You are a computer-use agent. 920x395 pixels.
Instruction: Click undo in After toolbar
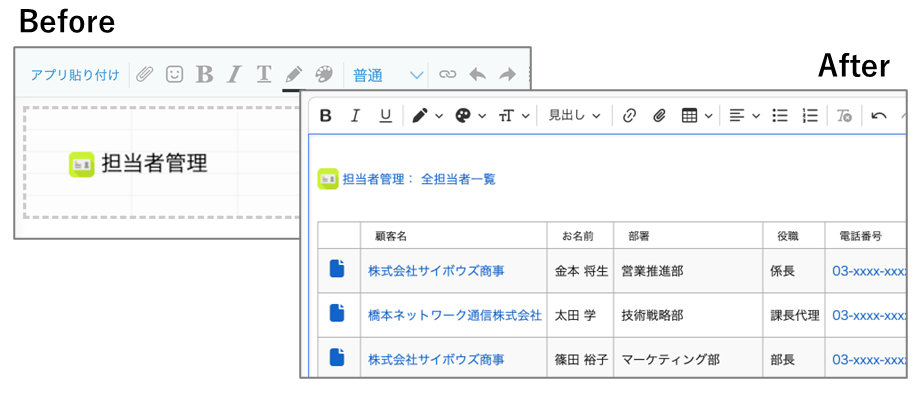[878, 116]
